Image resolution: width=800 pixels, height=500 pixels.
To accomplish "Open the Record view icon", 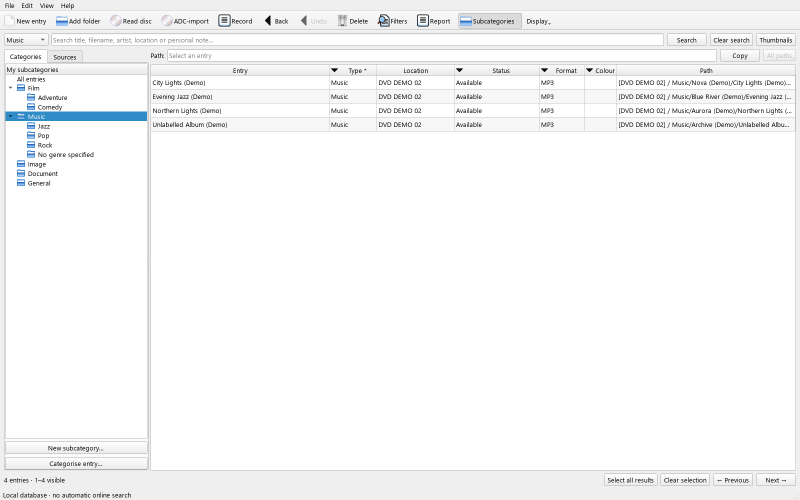I will click(224, 21).
